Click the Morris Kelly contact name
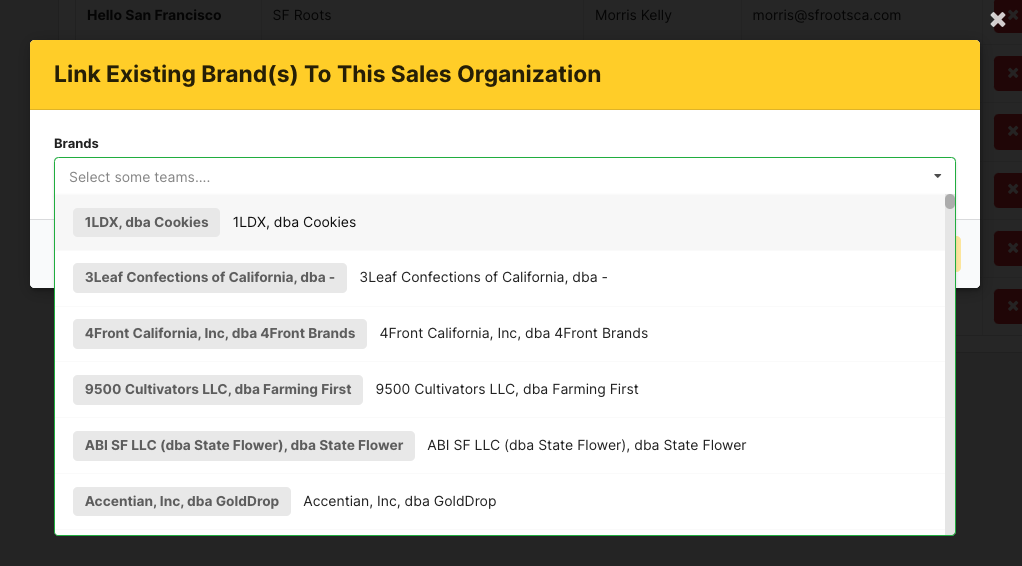Viewport: 1022px width, 566px height. 633,16
